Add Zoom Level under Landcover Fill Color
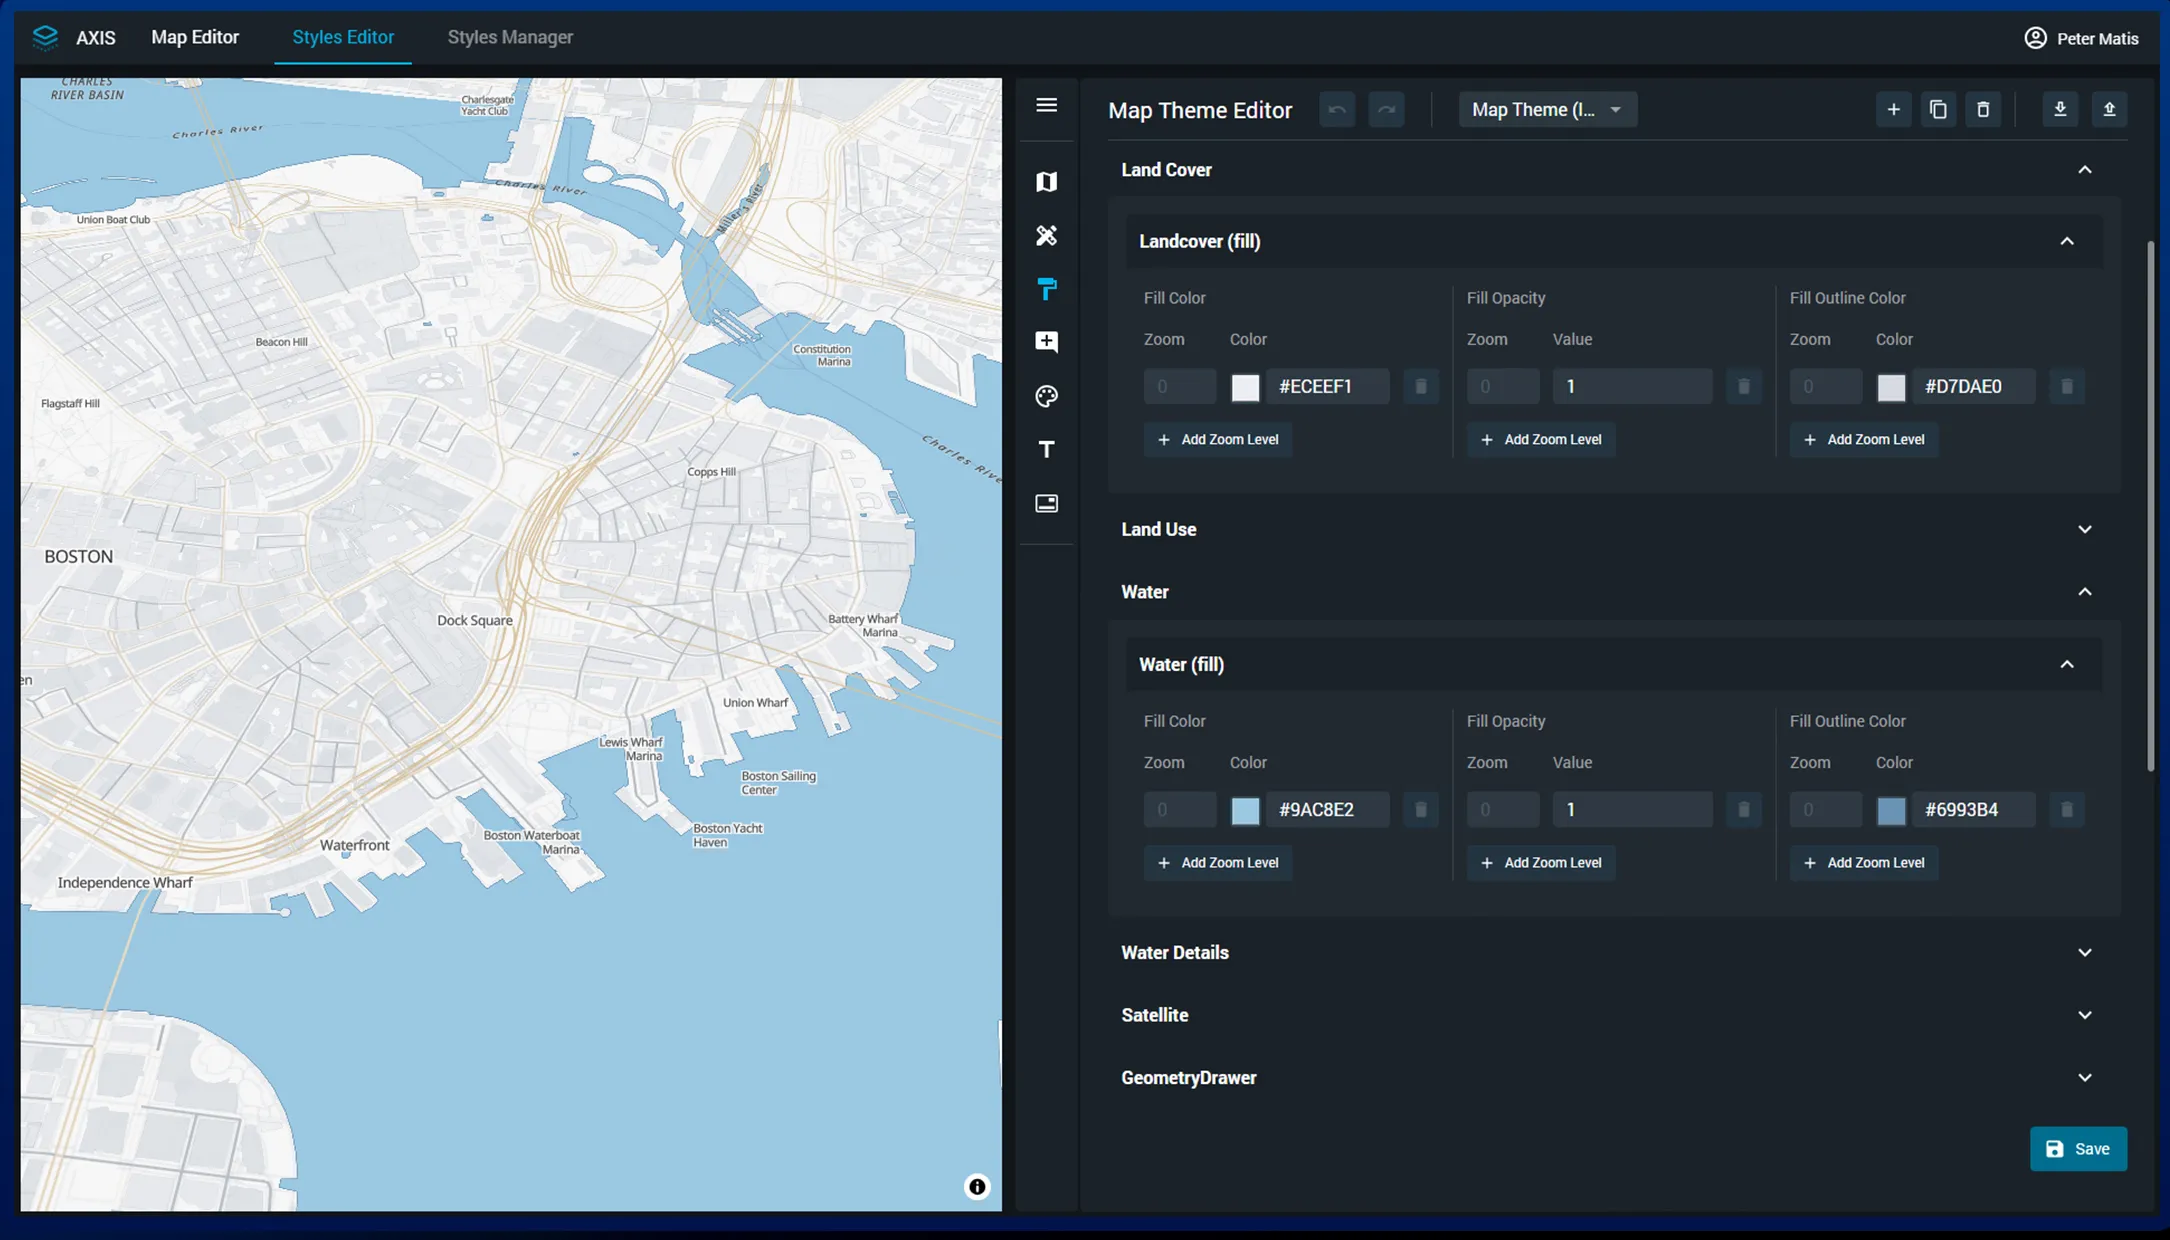 1218,440
